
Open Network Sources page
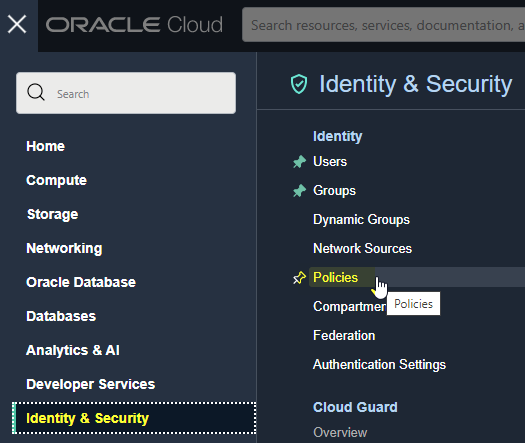coord(362,248)
